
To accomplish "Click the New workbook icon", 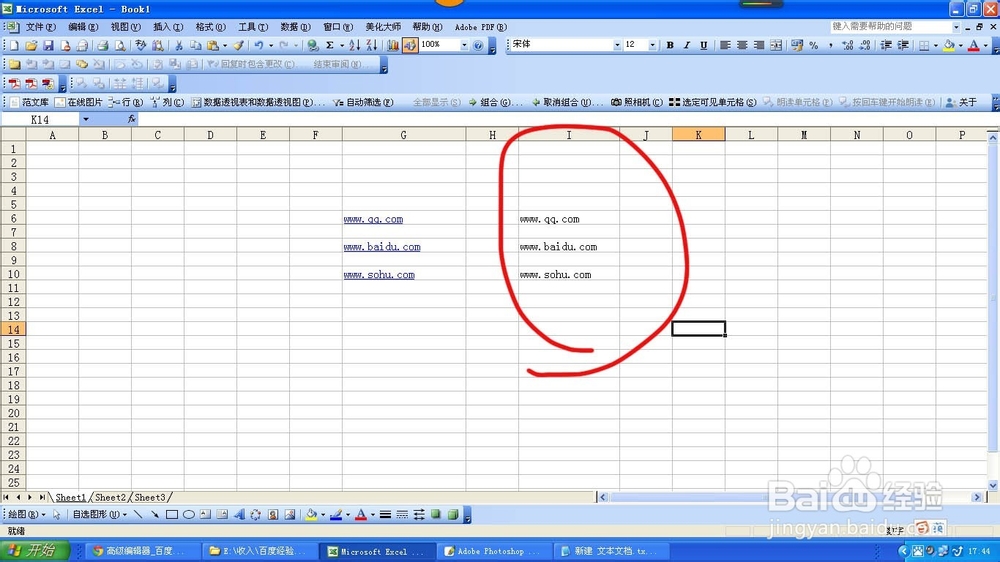I will click(13, 45).
